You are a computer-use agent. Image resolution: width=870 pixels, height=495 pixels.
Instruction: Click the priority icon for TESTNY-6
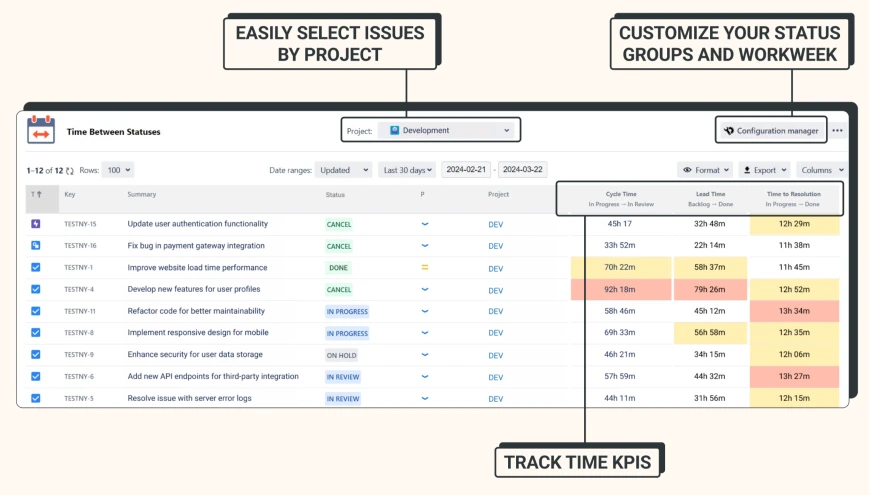click(424, 376)
